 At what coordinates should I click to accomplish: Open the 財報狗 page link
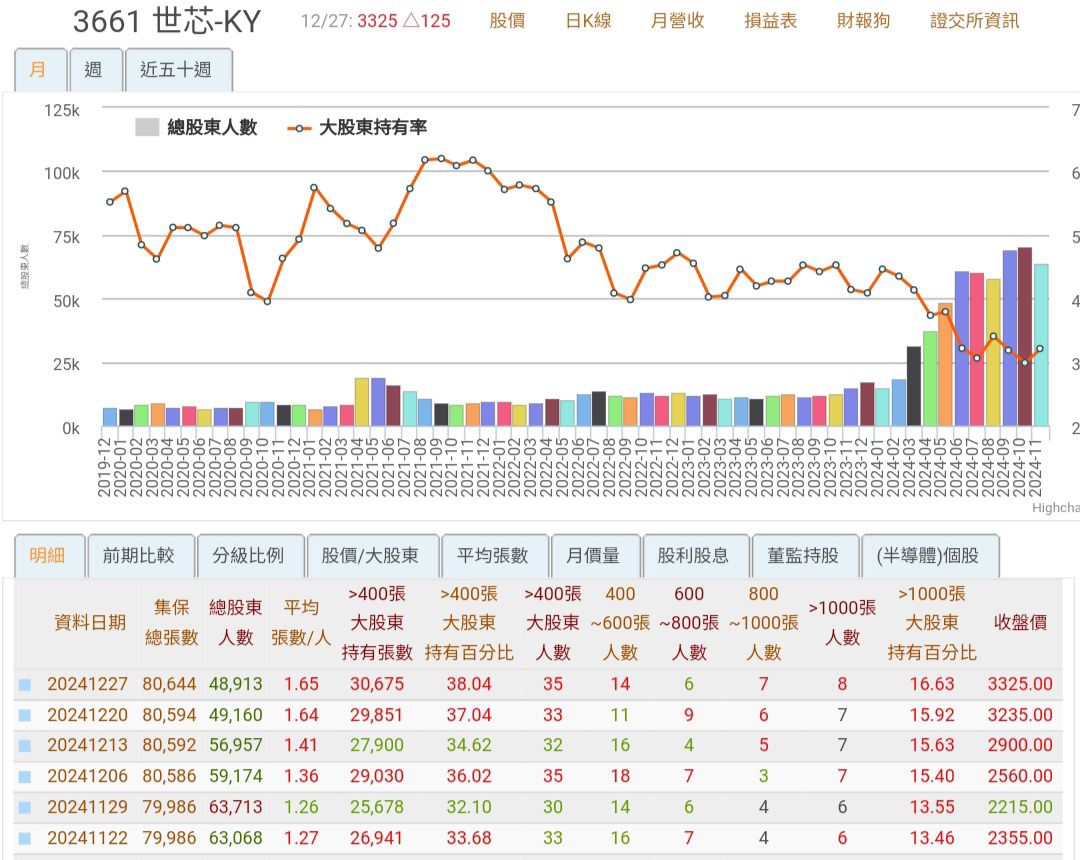(862, 20)
